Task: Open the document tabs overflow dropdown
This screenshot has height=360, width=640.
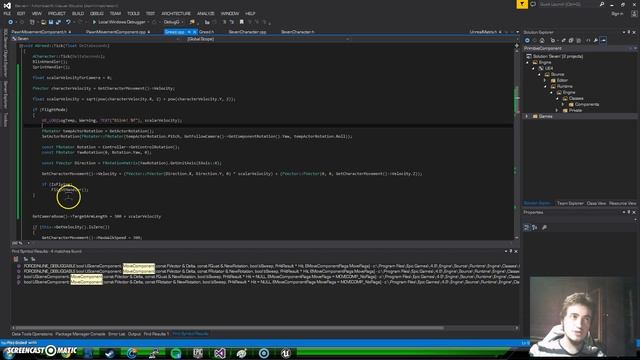Action: coord(518,32)
